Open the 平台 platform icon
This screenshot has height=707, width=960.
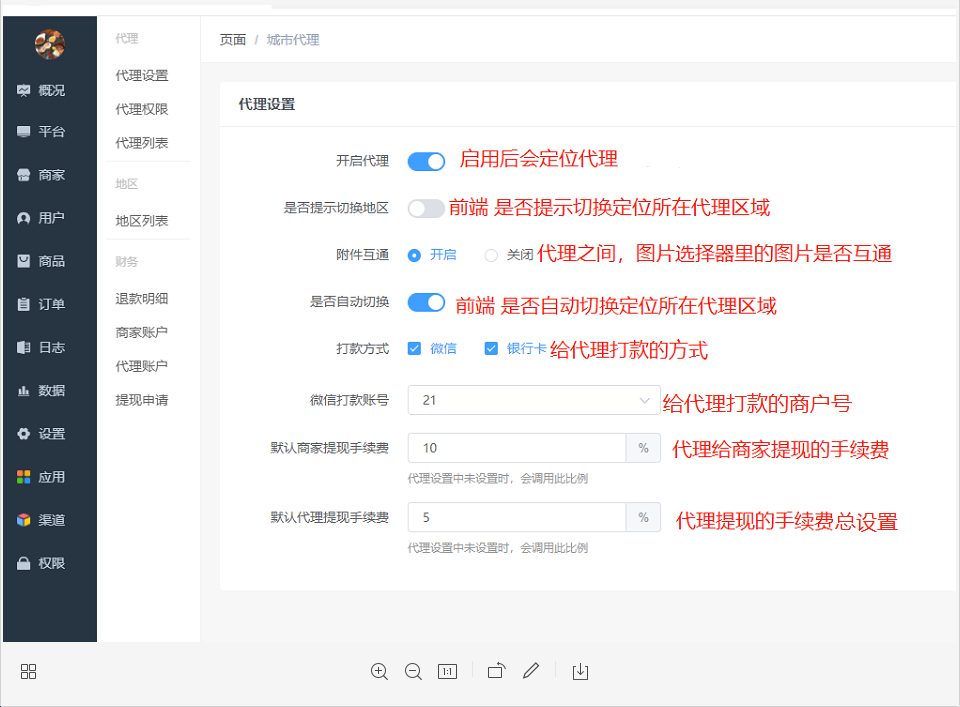pos(23,132)
